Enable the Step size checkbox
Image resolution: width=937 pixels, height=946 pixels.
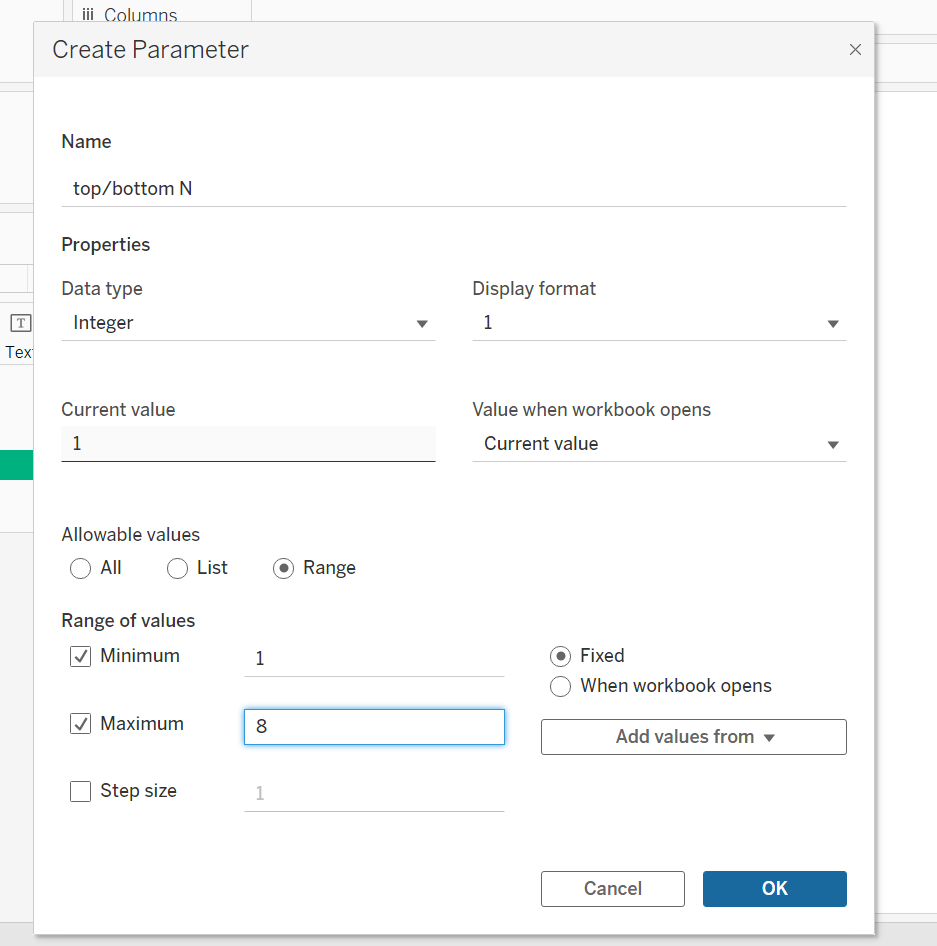(x=80, y=791)
